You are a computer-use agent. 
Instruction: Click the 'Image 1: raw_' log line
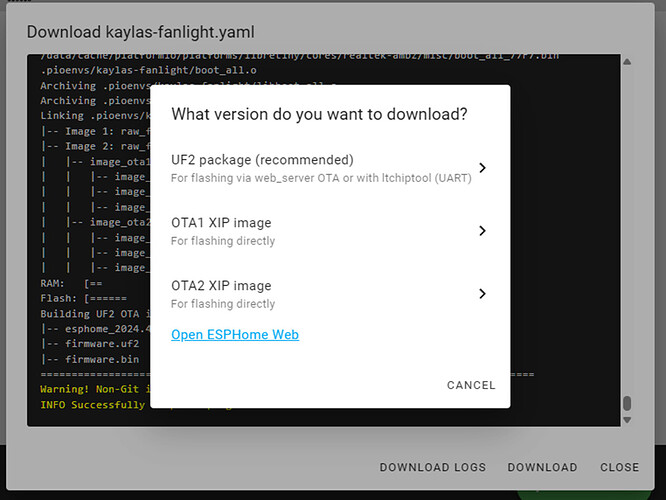tap(95, 131)
